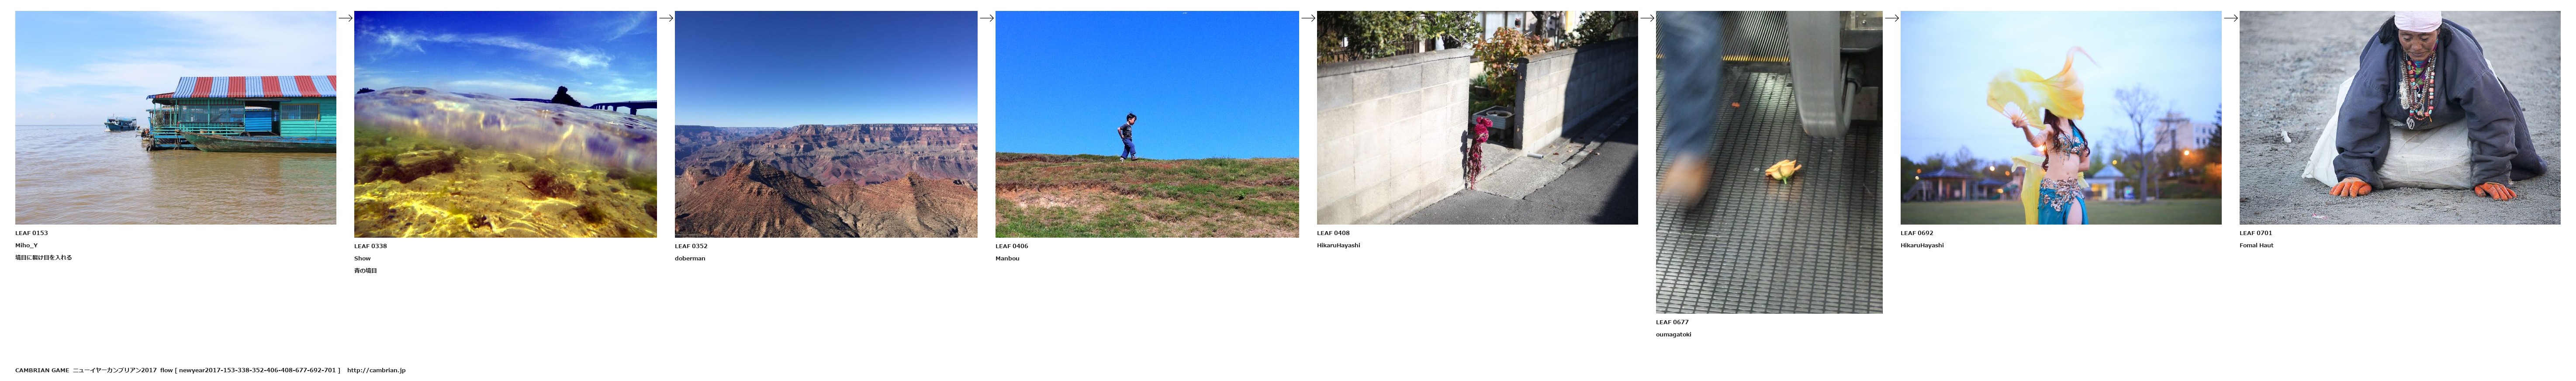Screen dimensions: 2576x381
Task: Click the arrow after the walking child photo
Action: point(1308,18)
